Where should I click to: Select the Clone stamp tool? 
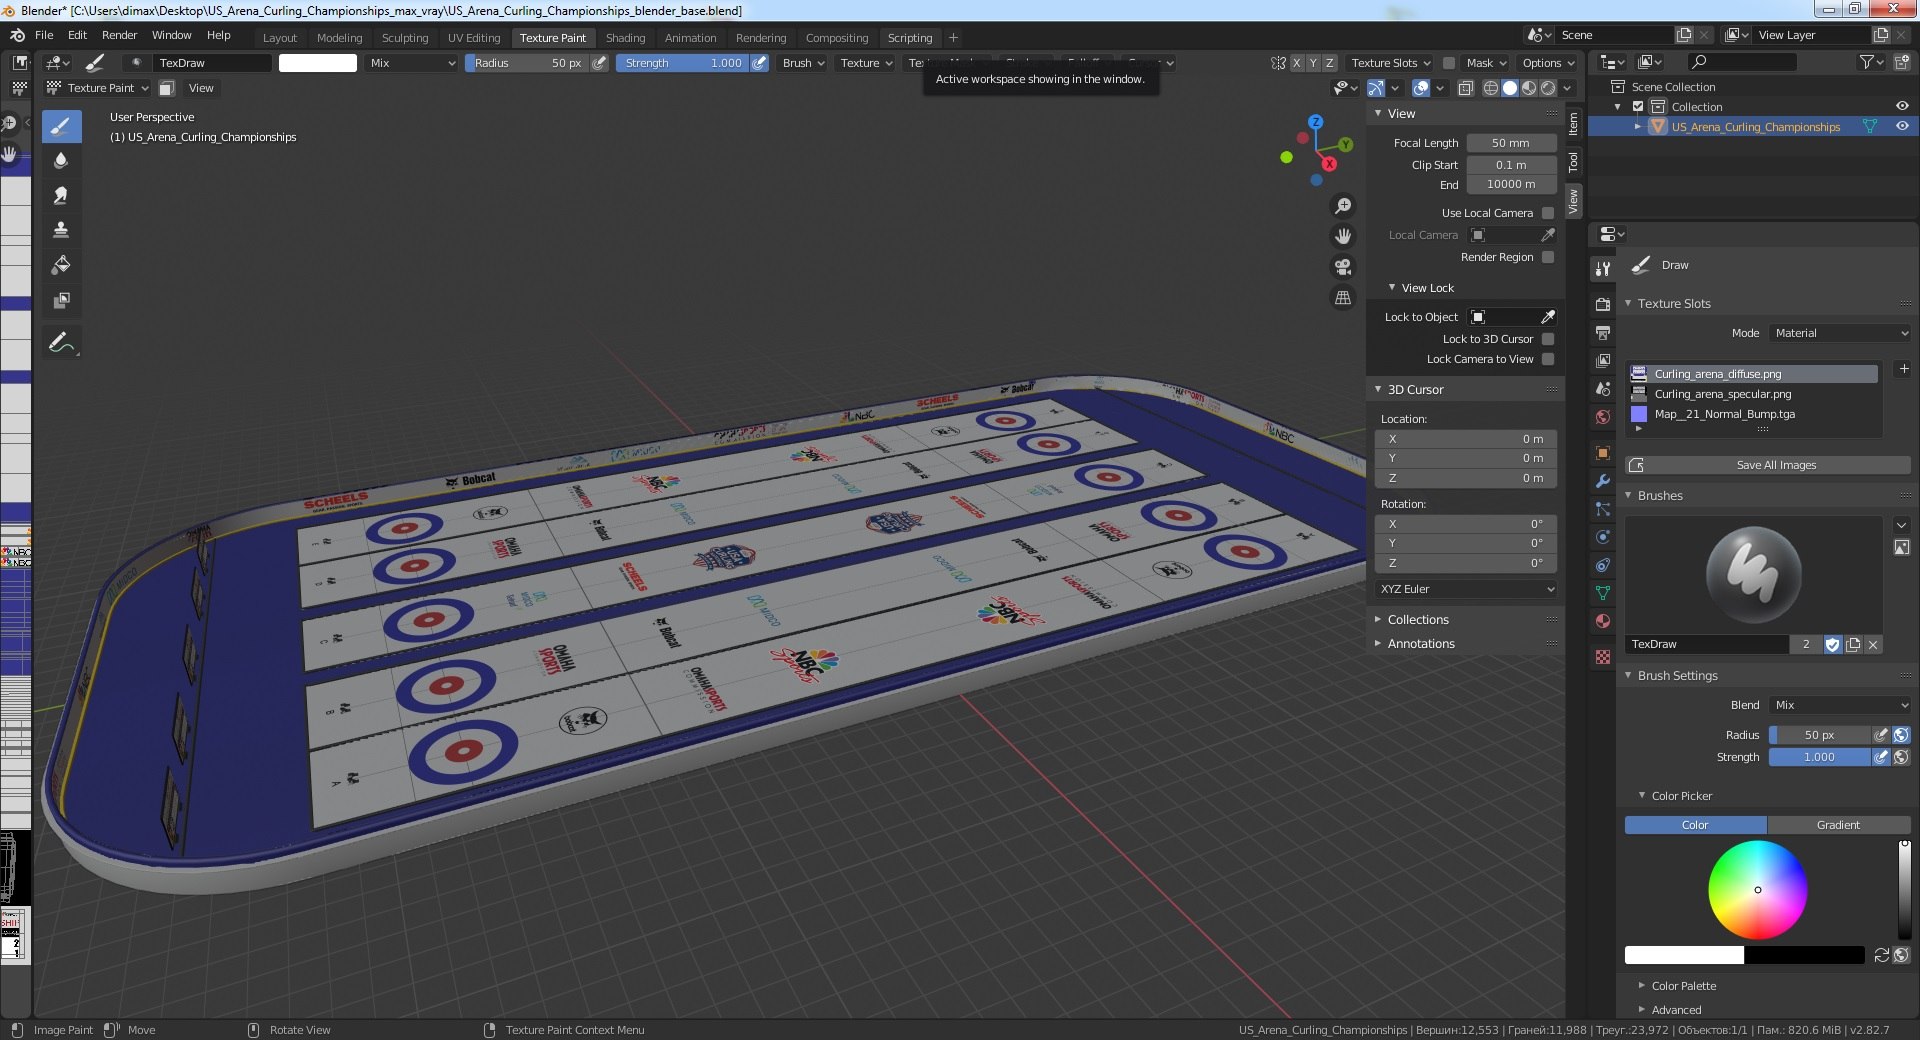pos(61,230)
